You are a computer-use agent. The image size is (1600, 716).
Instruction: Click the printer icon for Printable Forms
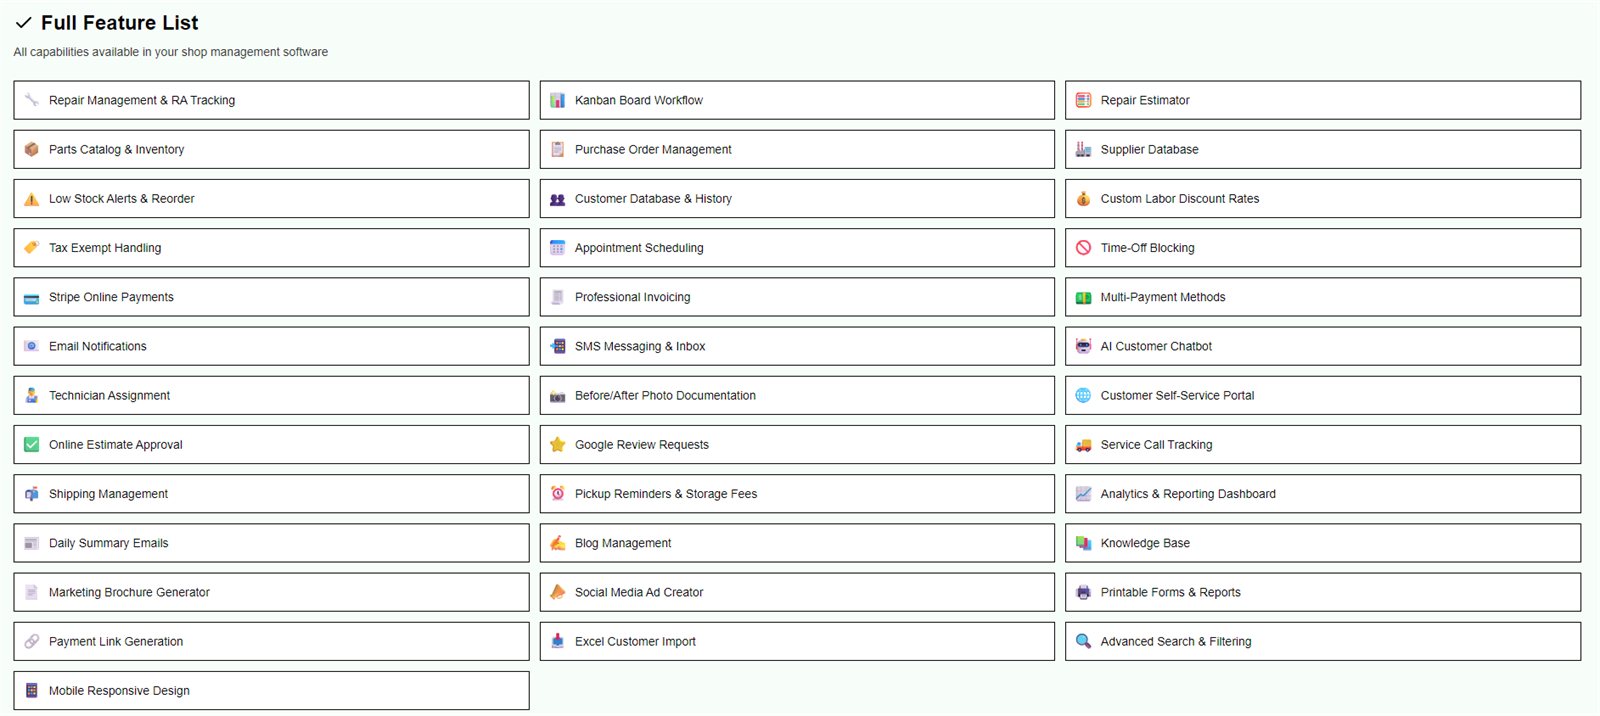(x=1083, y=592)
